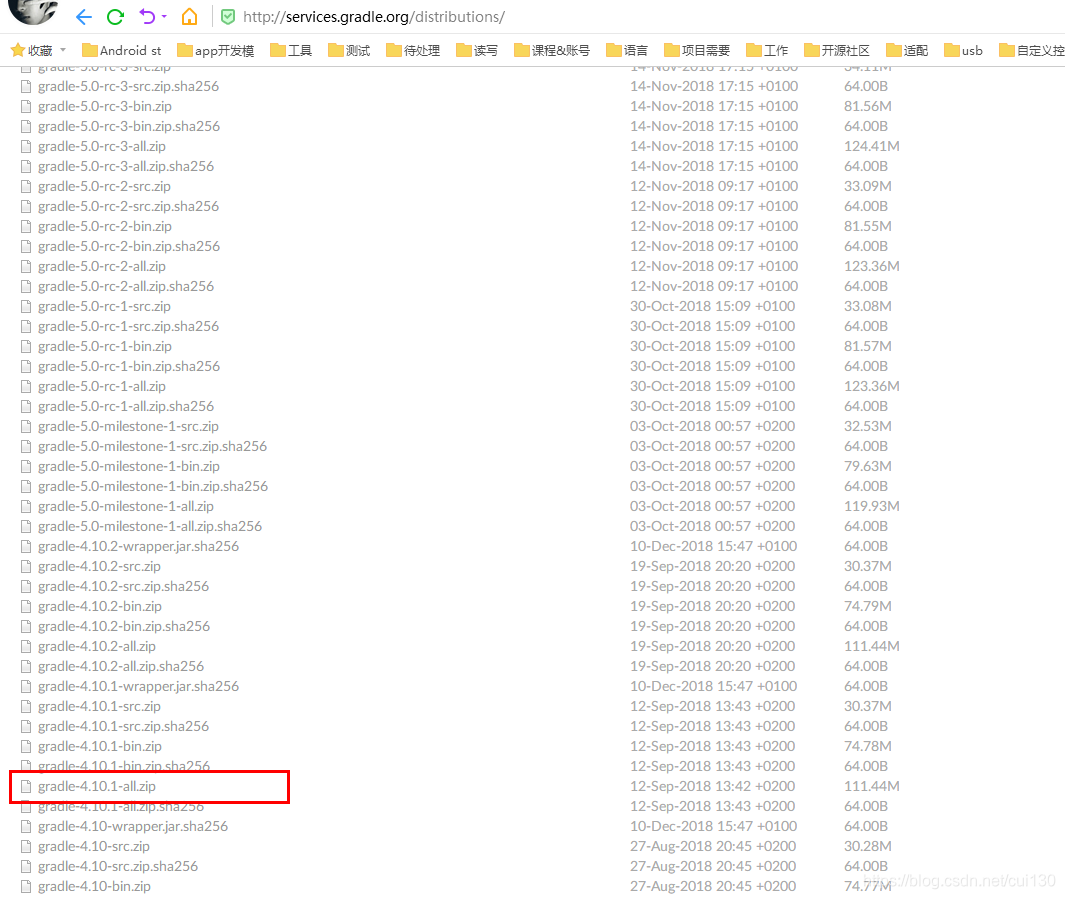
Task: Click file icon beside gradle-5.0-rc-2-src.zip
Action: [x=26, y=187]
